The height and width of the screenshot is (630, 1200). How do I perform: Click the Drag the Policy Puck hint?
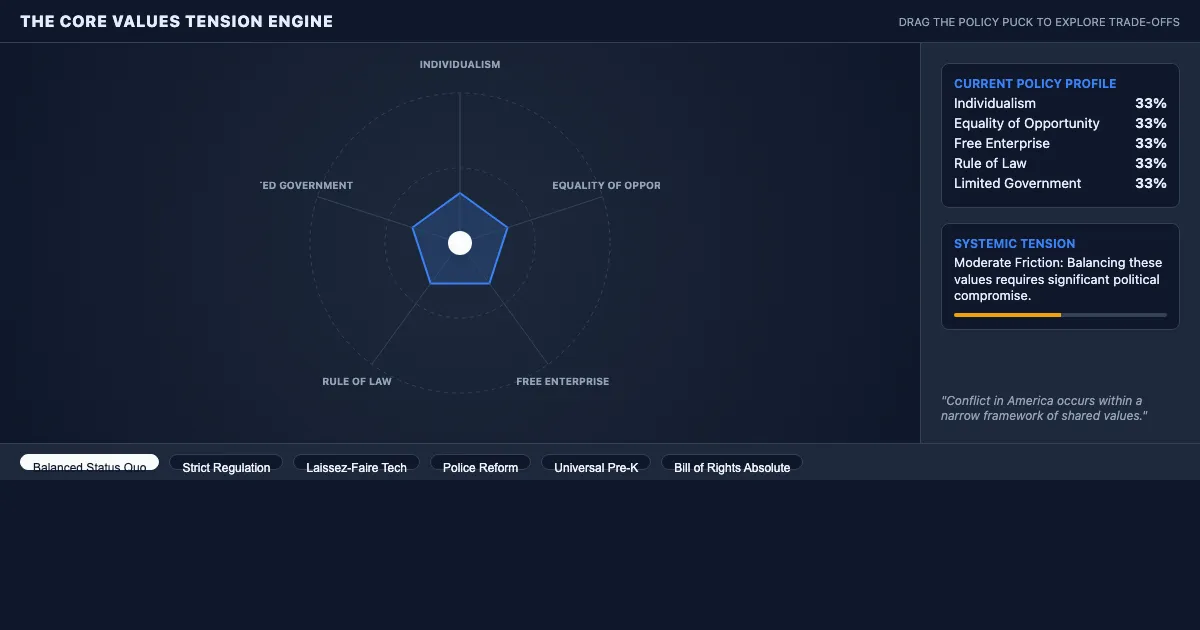click(1039, 23)
